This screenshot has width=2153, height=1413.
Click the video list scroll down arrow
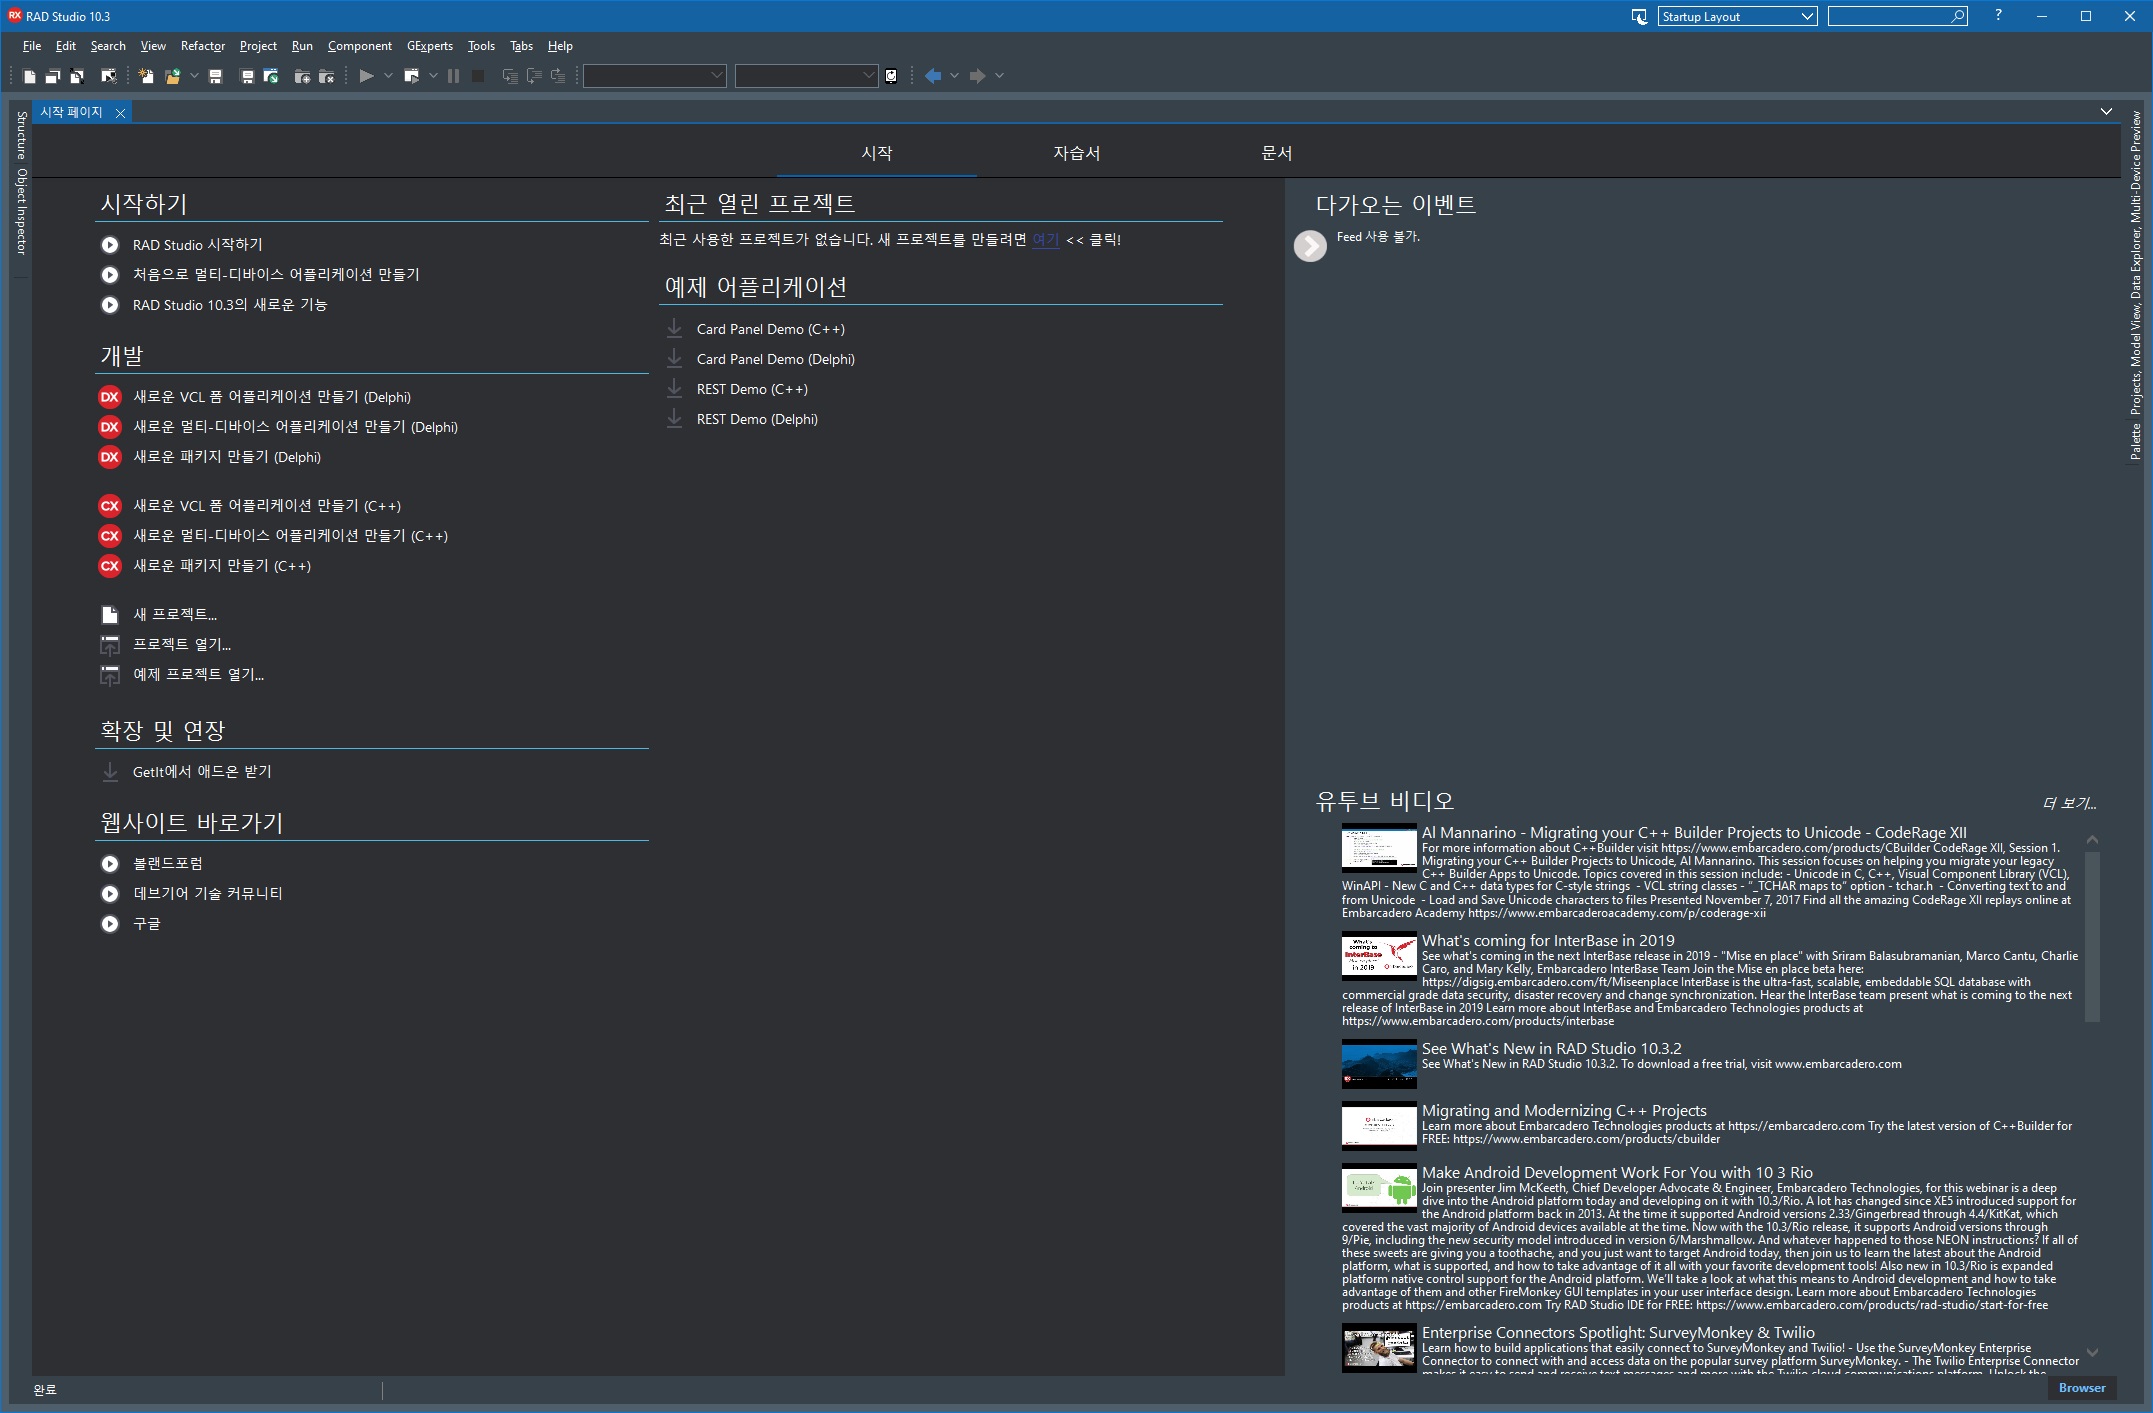coord(2092,1352)
